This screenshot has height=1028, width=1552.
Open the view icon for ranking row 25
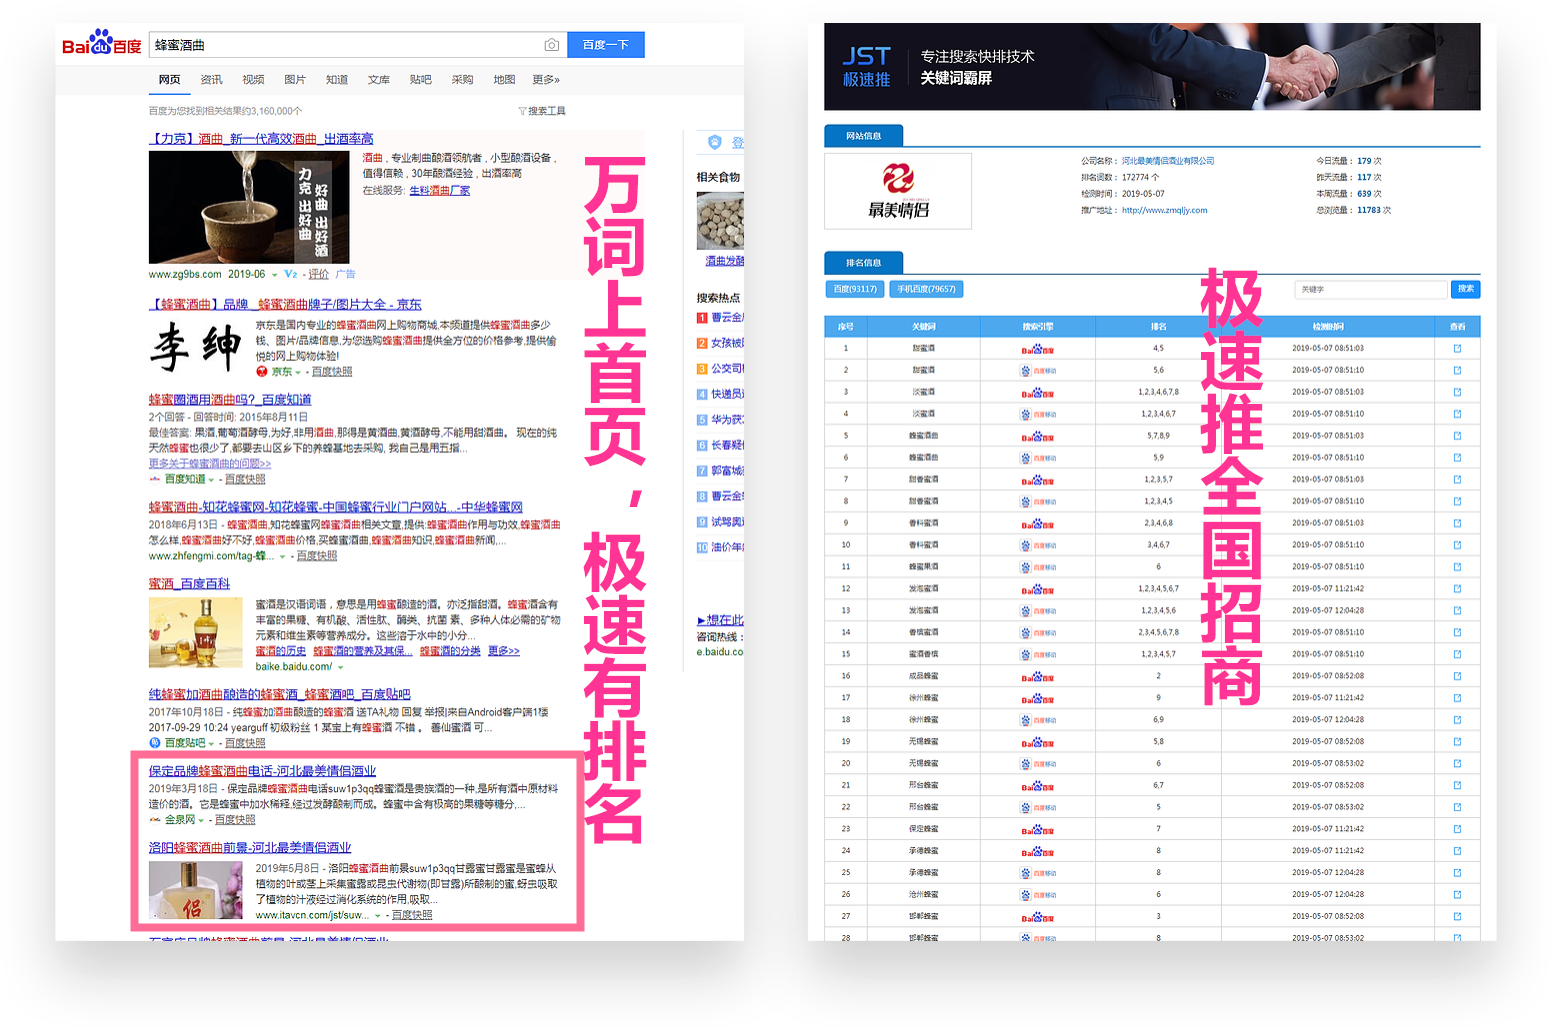pyautogui.click(x=1457, y=873)
